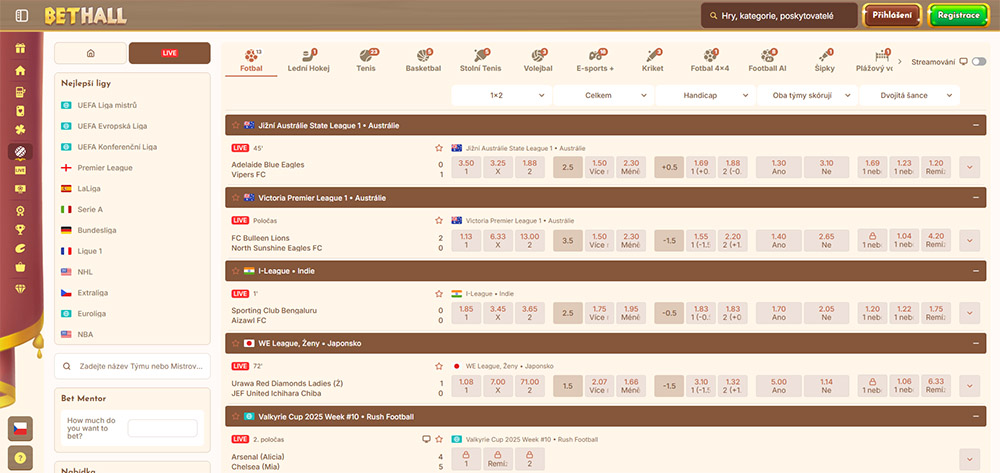Screen dimensions: 1000x473
Task: Toggle the sidebar panel icon beside logo
Action: click(x=22, y=15)
